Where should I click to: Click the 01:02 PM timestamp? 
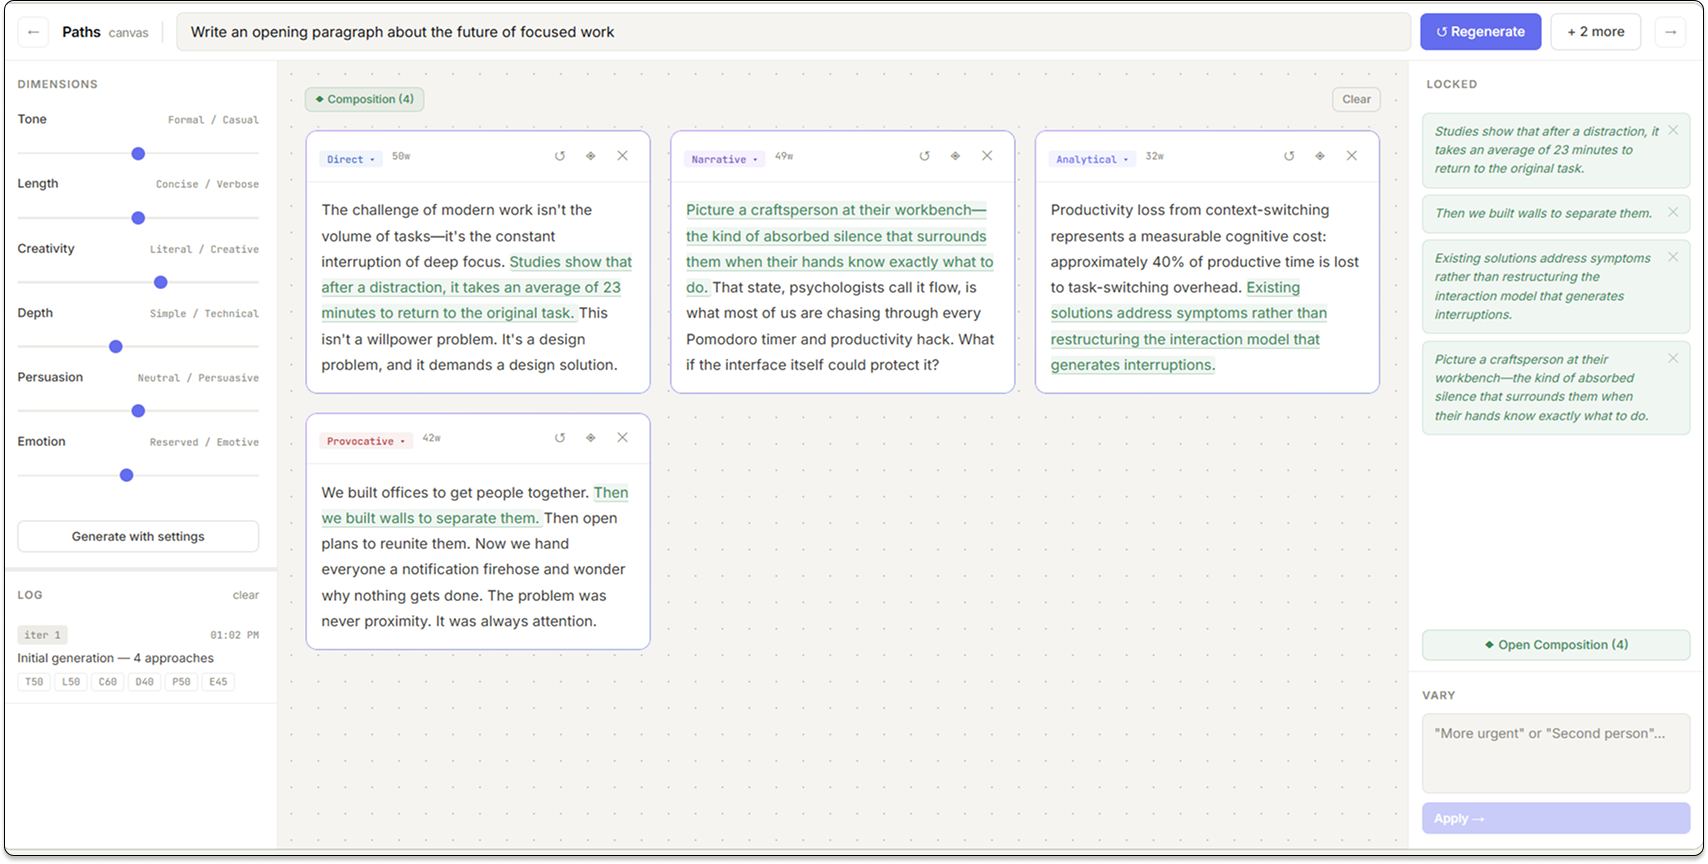coord(235,635)
